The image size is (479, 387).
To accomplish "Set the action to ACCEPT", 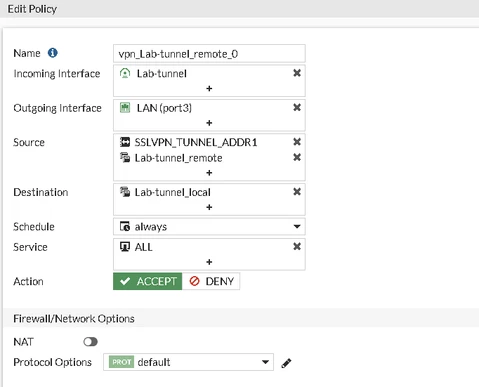I will pos(148,281).
